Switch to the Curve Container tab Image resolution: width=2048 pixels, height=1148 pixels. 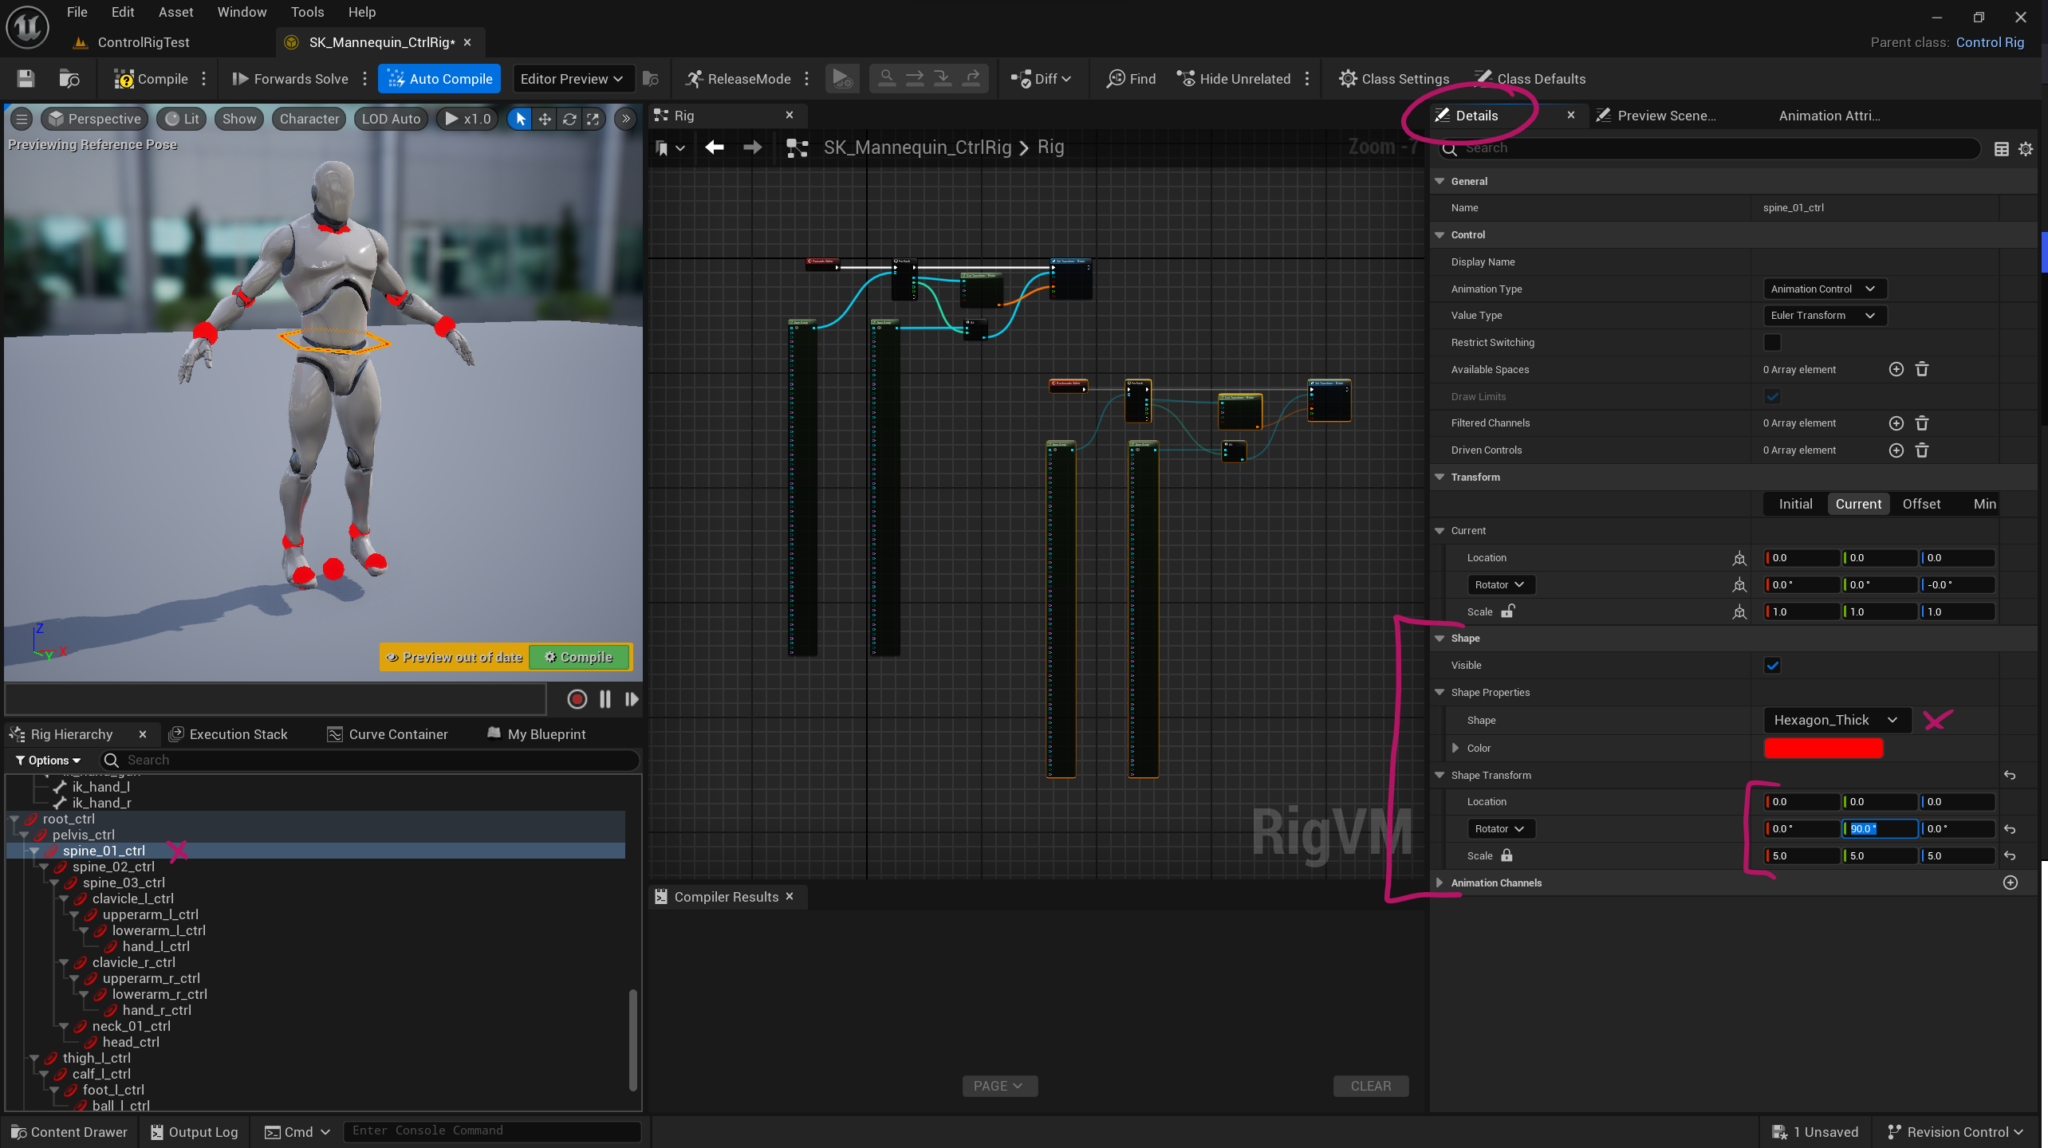[397, 733]
